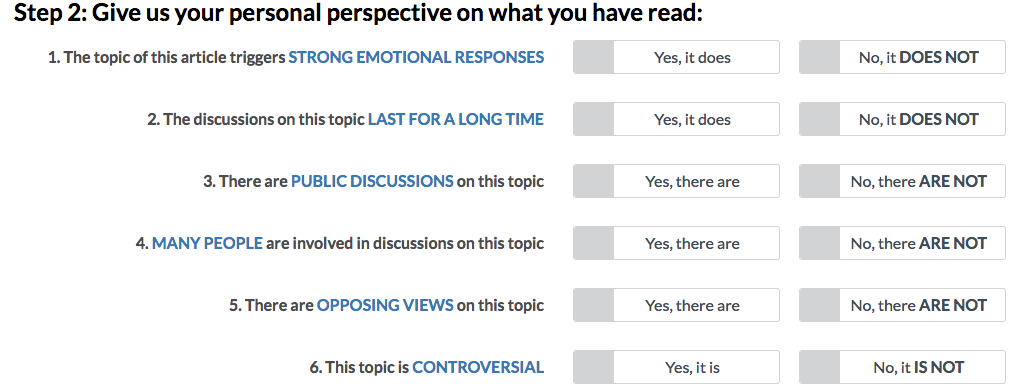Select 'Yes, it is' for controversial topic
Viewport: 1011px width, 387px height.
click(676, 367)
